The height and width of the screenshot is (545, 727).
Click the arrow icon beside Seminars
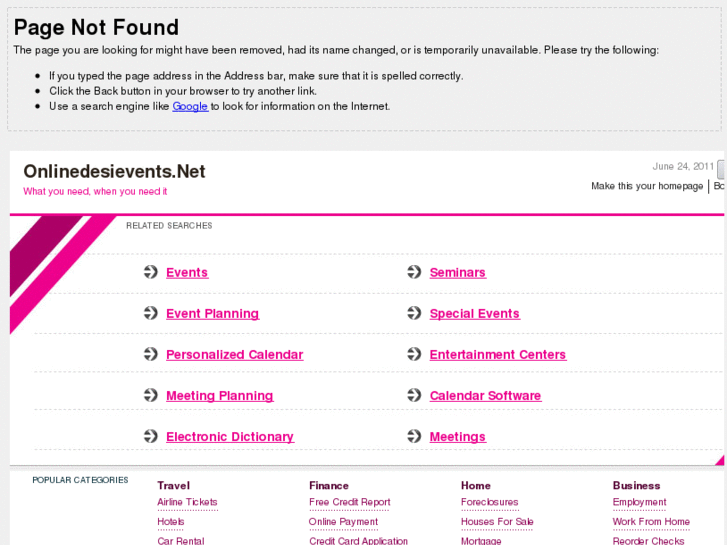tap(414, 272)
